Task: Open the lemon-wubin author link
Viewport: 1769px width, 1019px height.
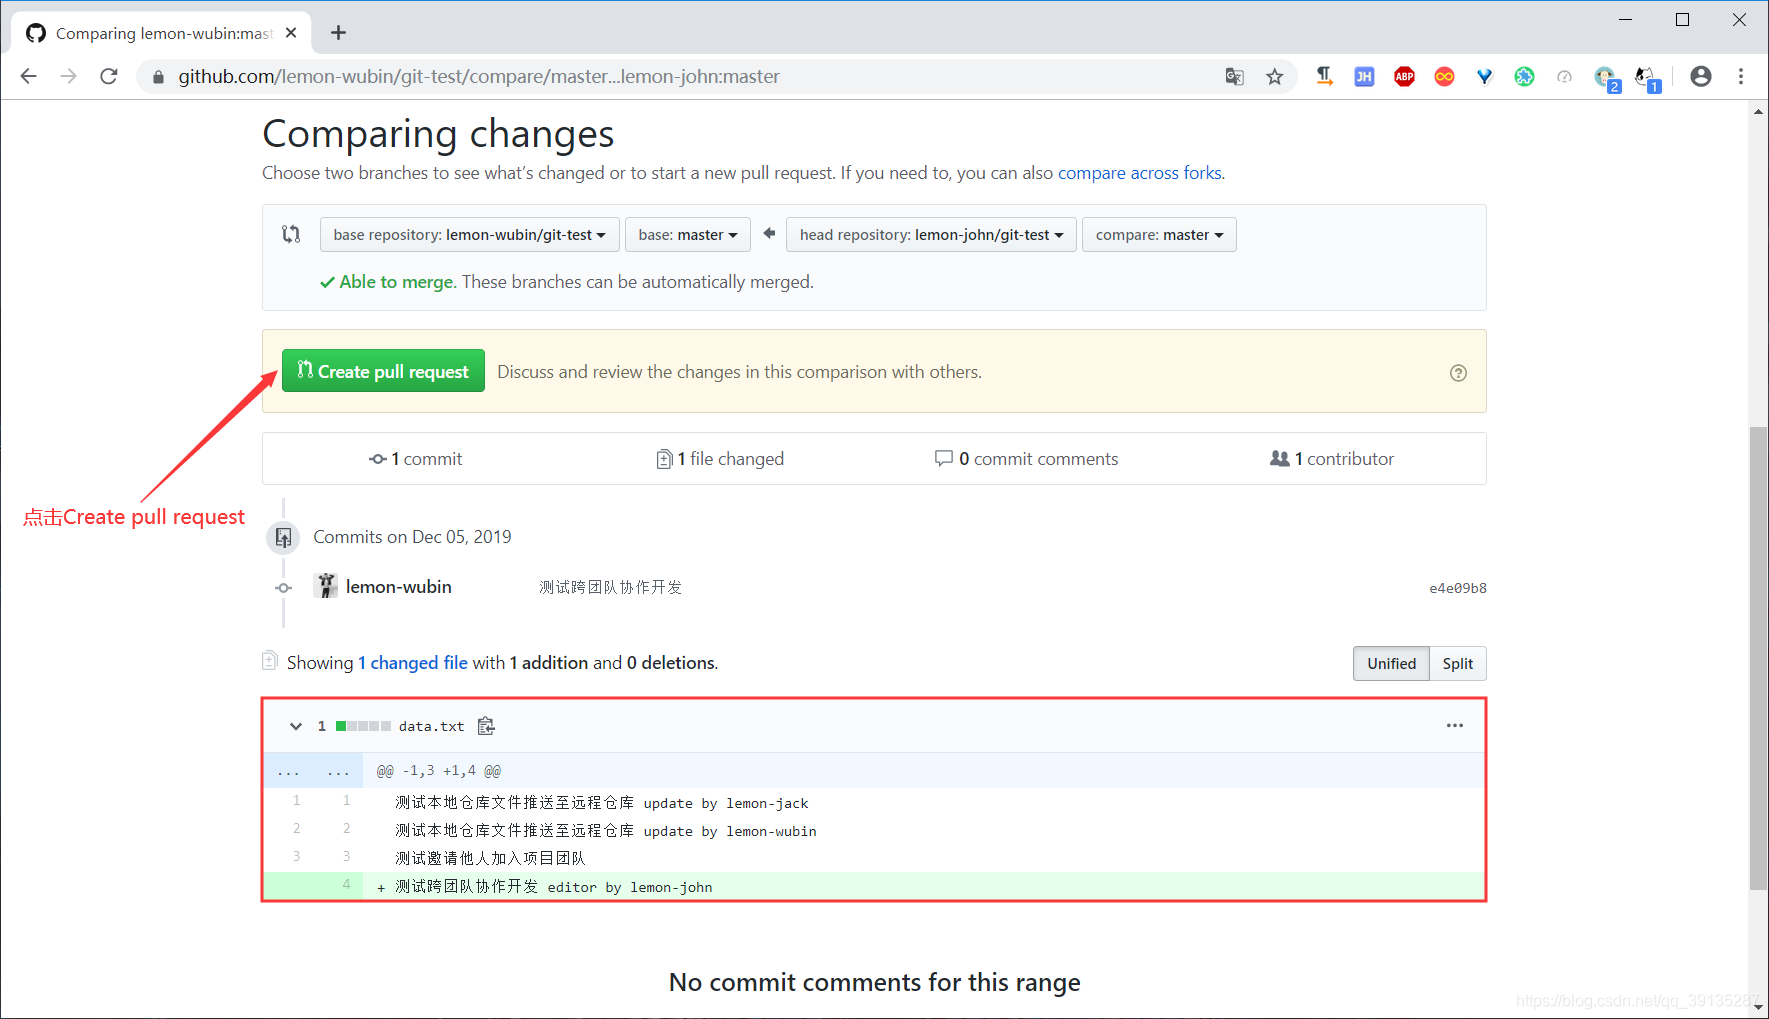Action: (x=399, y=587)
